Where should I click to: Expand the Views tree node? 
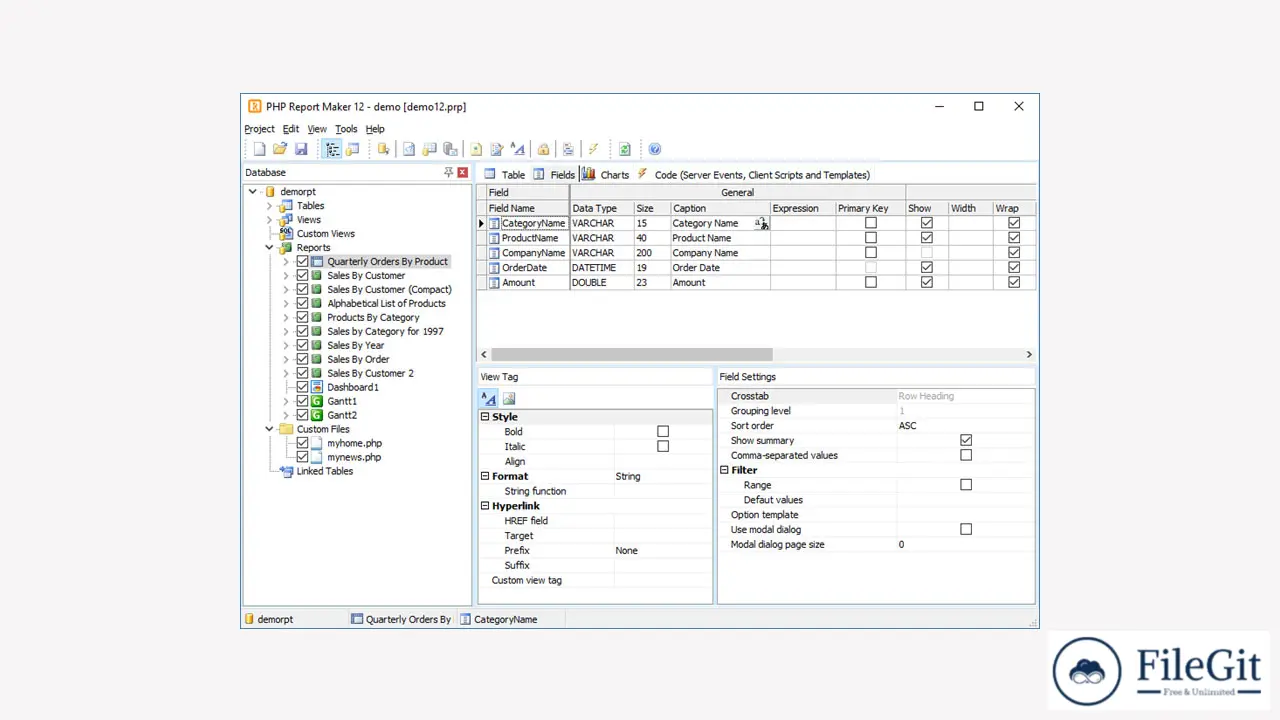[x=269, y=220]
